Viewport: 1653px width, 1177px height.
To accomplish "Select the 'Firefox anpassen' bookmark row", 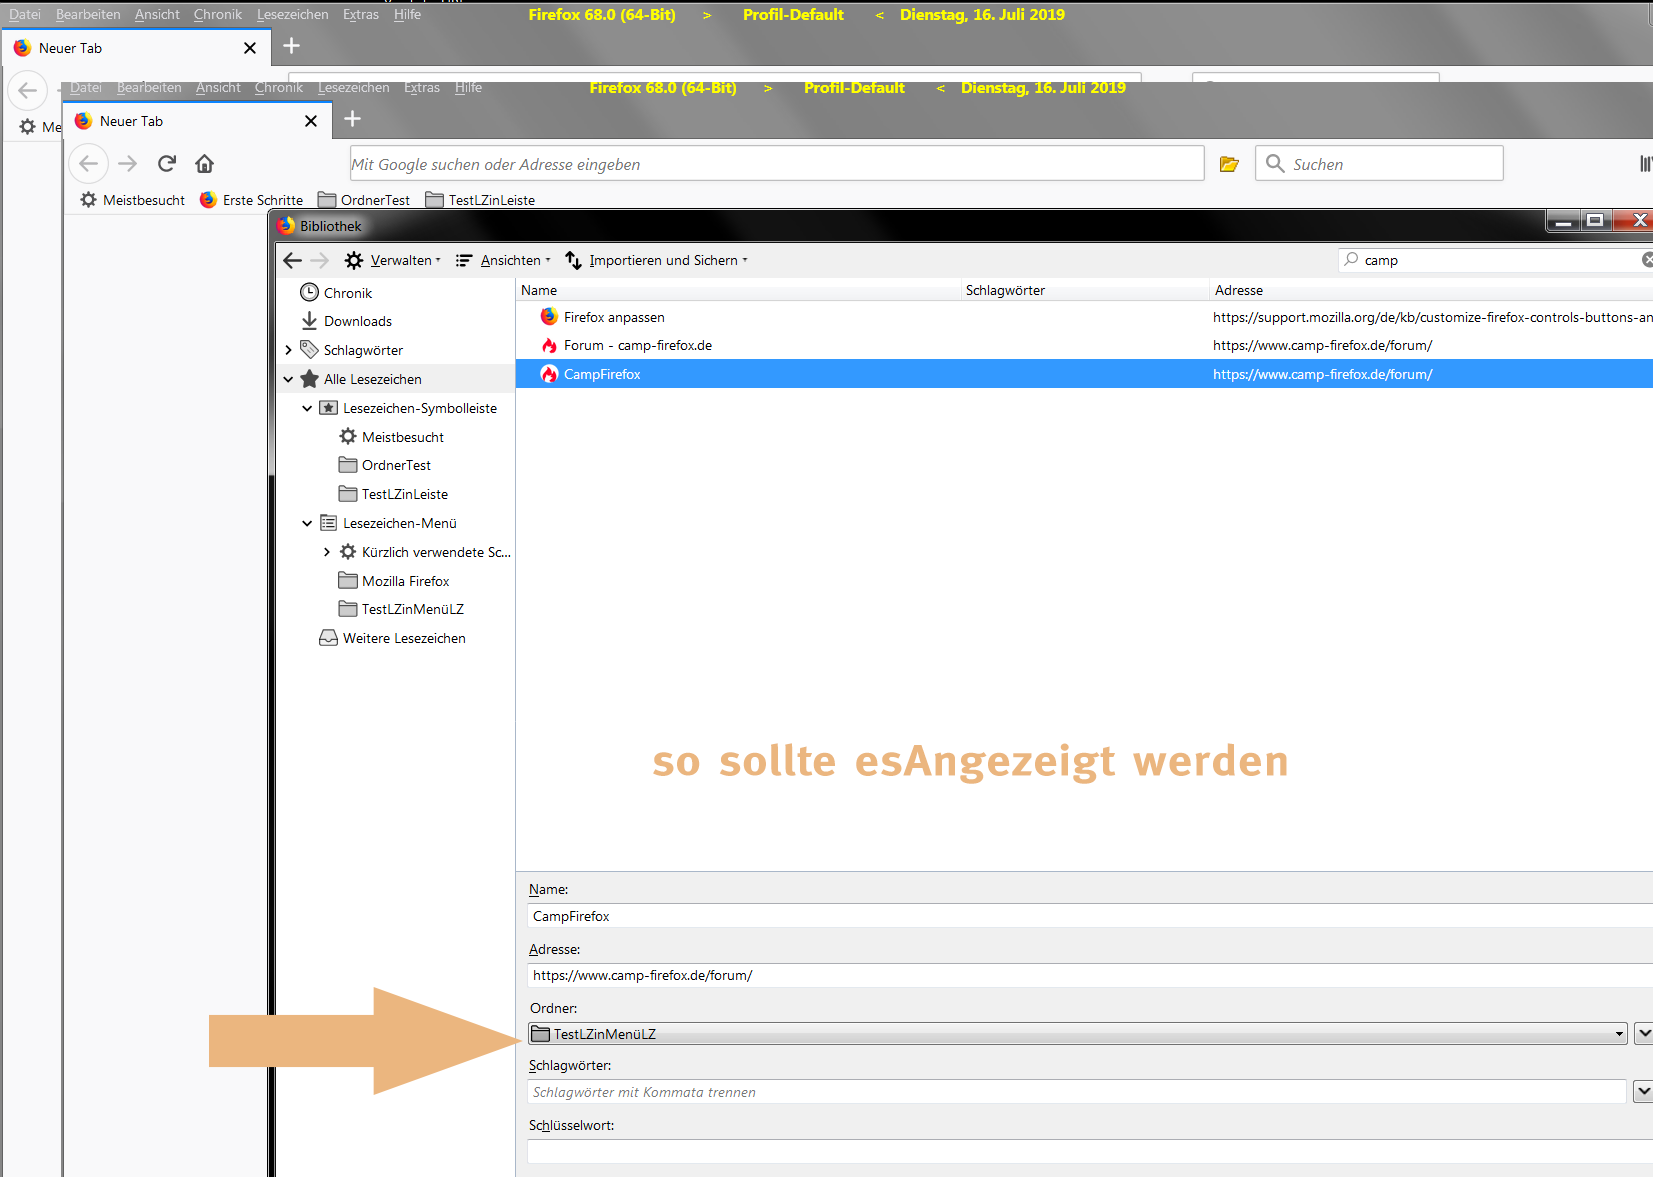I will [1084, 317].
